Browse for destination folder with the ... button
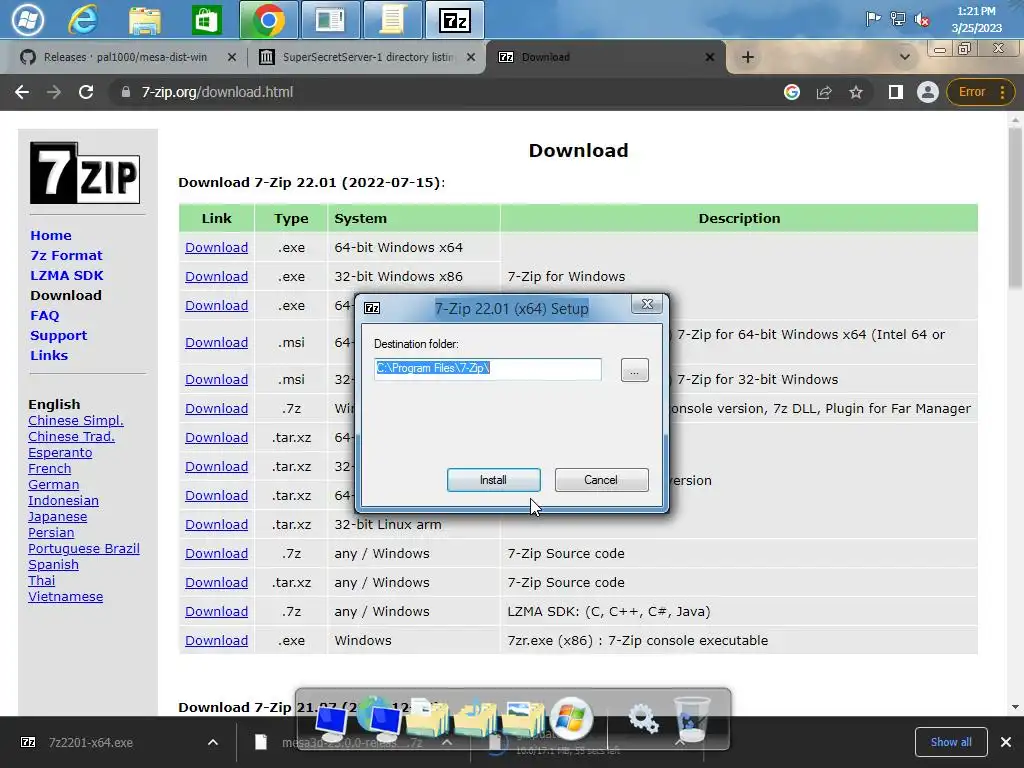Screen dimensions: 1024x768 click(x=635, y=370)
